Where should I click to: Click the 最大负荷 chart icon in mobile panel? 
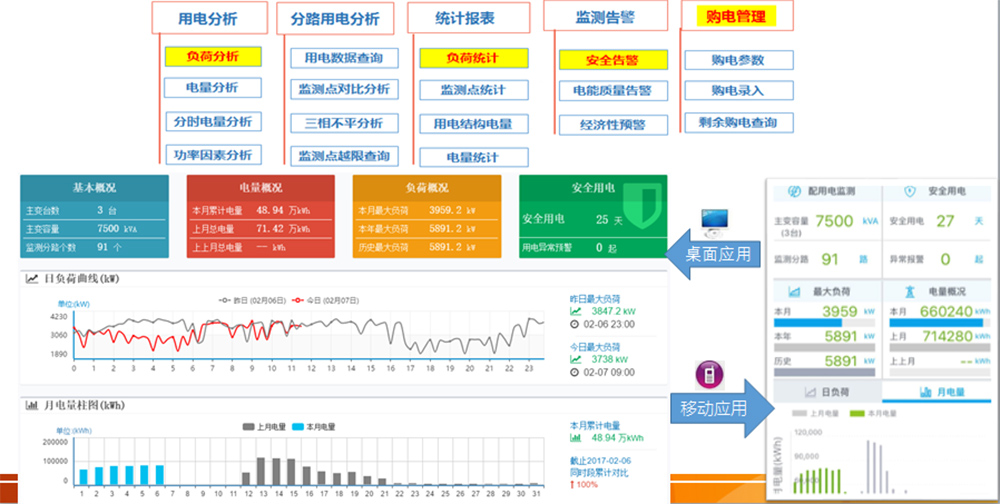point(795,292)
